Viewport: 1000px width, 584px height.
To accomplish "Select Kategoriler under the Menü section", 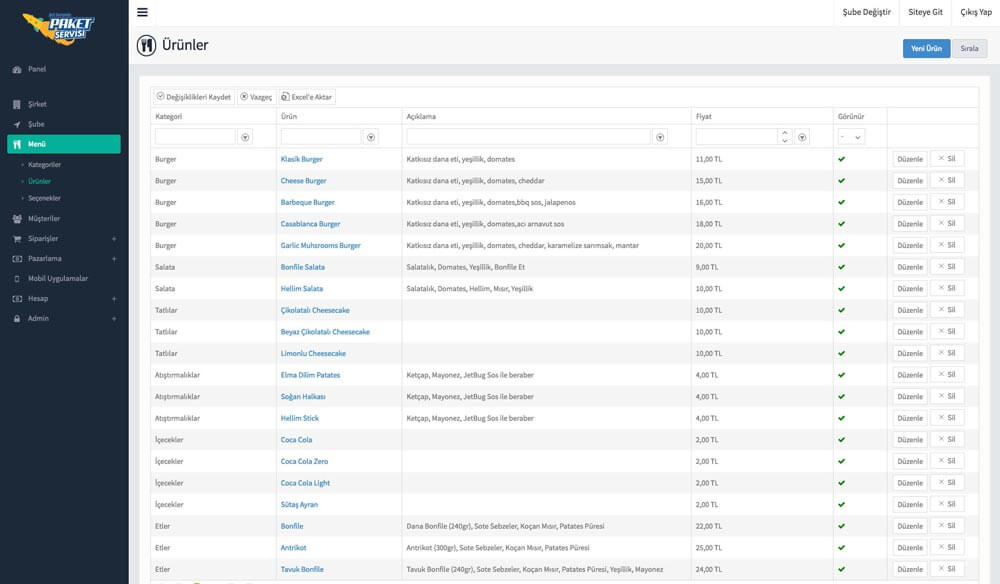I will 45,164.
